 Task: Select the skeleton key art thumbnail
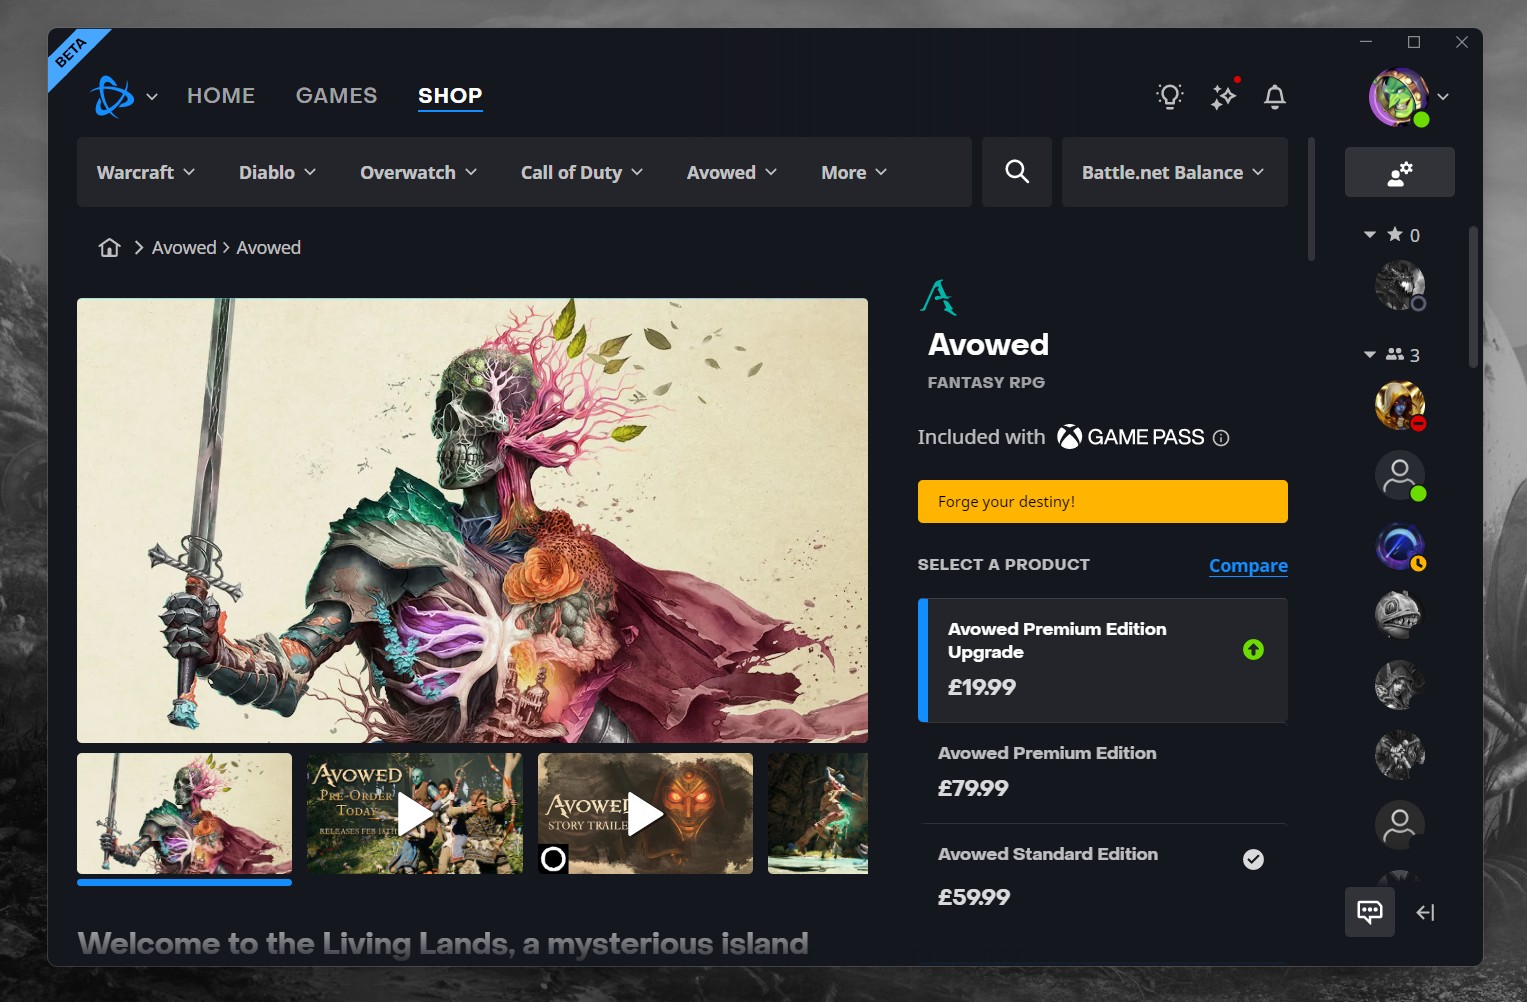(x=184, y=814)
